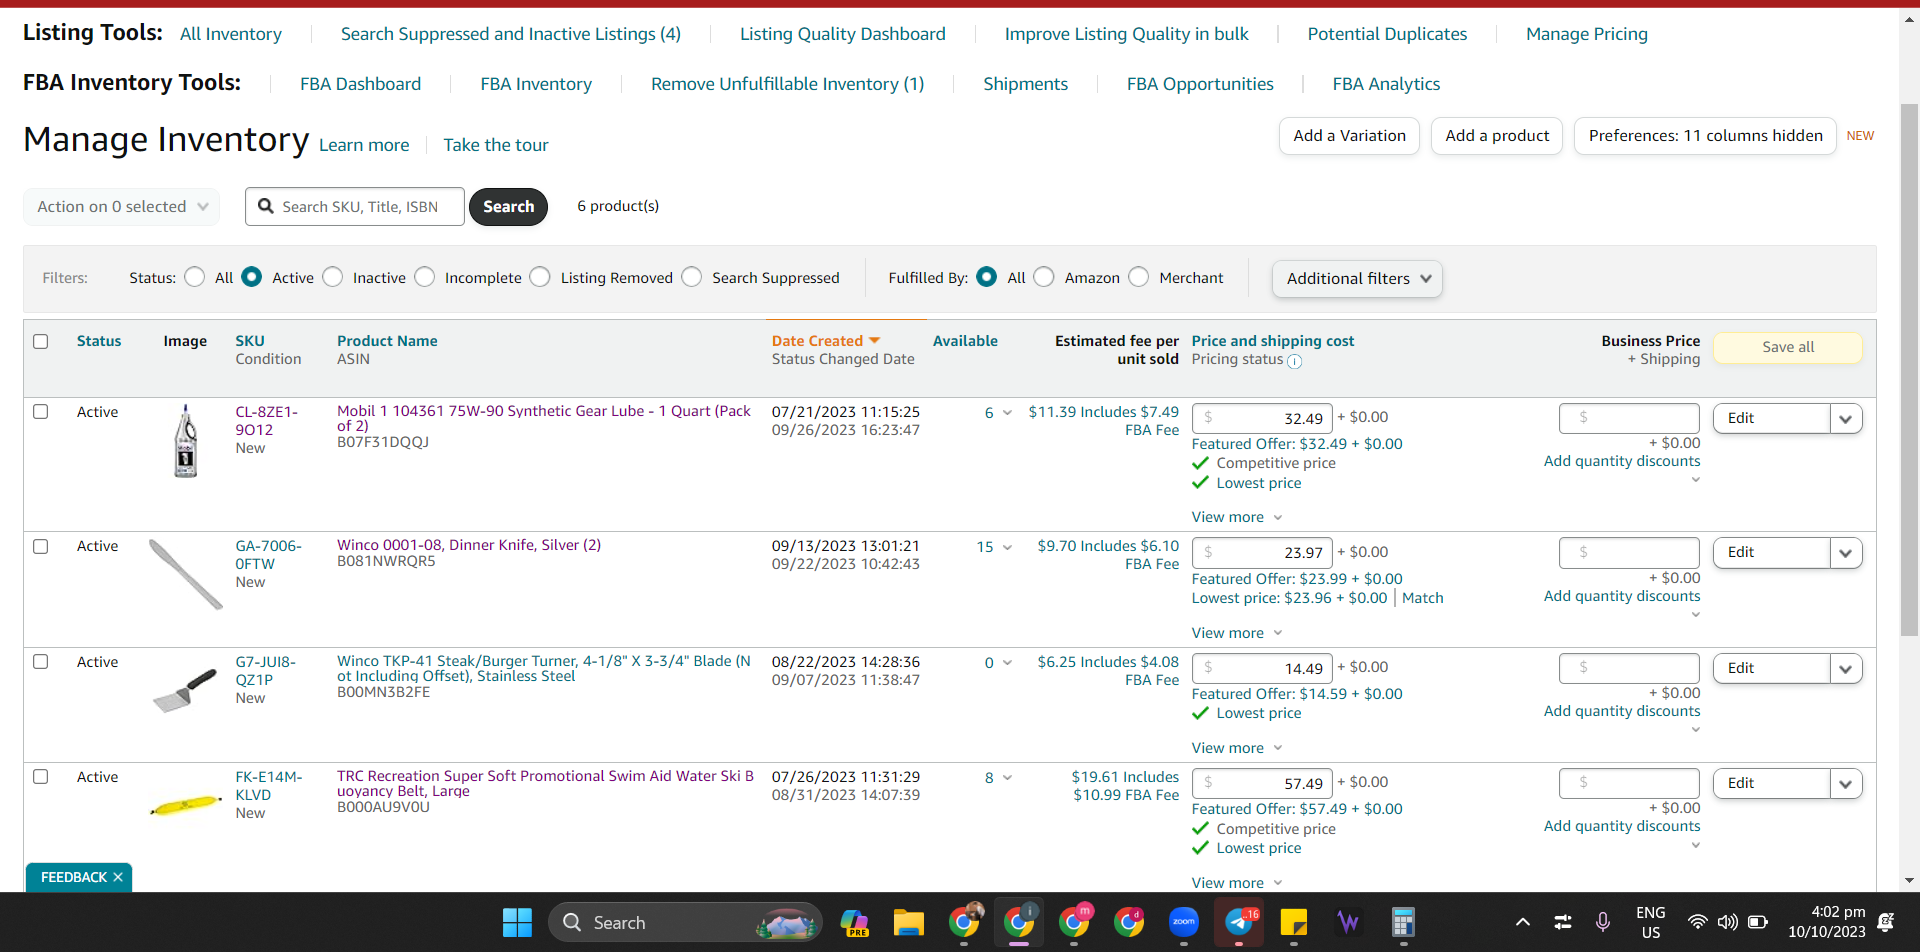This screenshot has width=1920, height=952.
Task: Click the Date Created sort arrow
Action: tap(875, 341)
